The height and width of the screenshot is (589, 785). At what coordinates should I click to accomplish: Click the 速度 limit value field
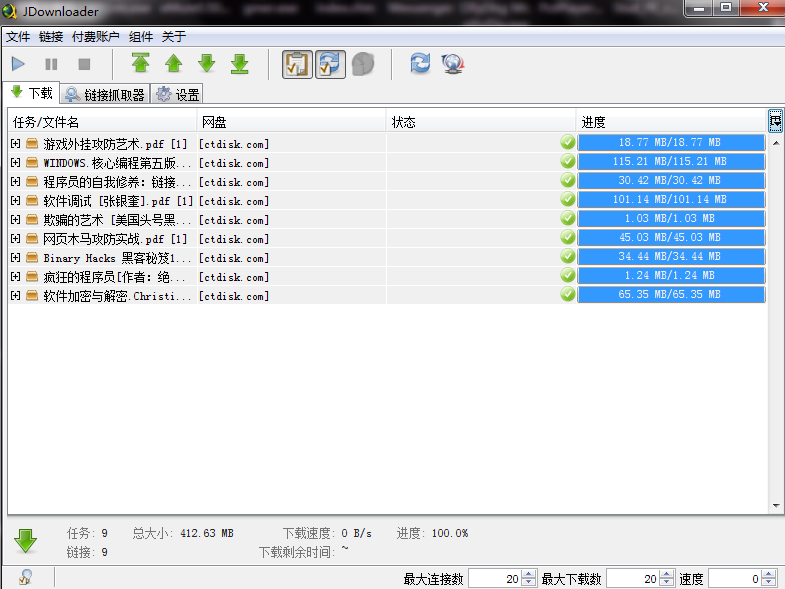pos(735,579)
